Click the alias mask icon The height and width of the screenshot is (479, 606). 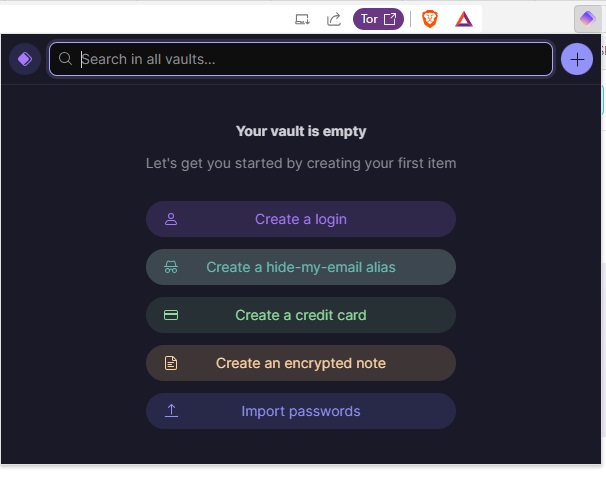click(x=171, y=267)
